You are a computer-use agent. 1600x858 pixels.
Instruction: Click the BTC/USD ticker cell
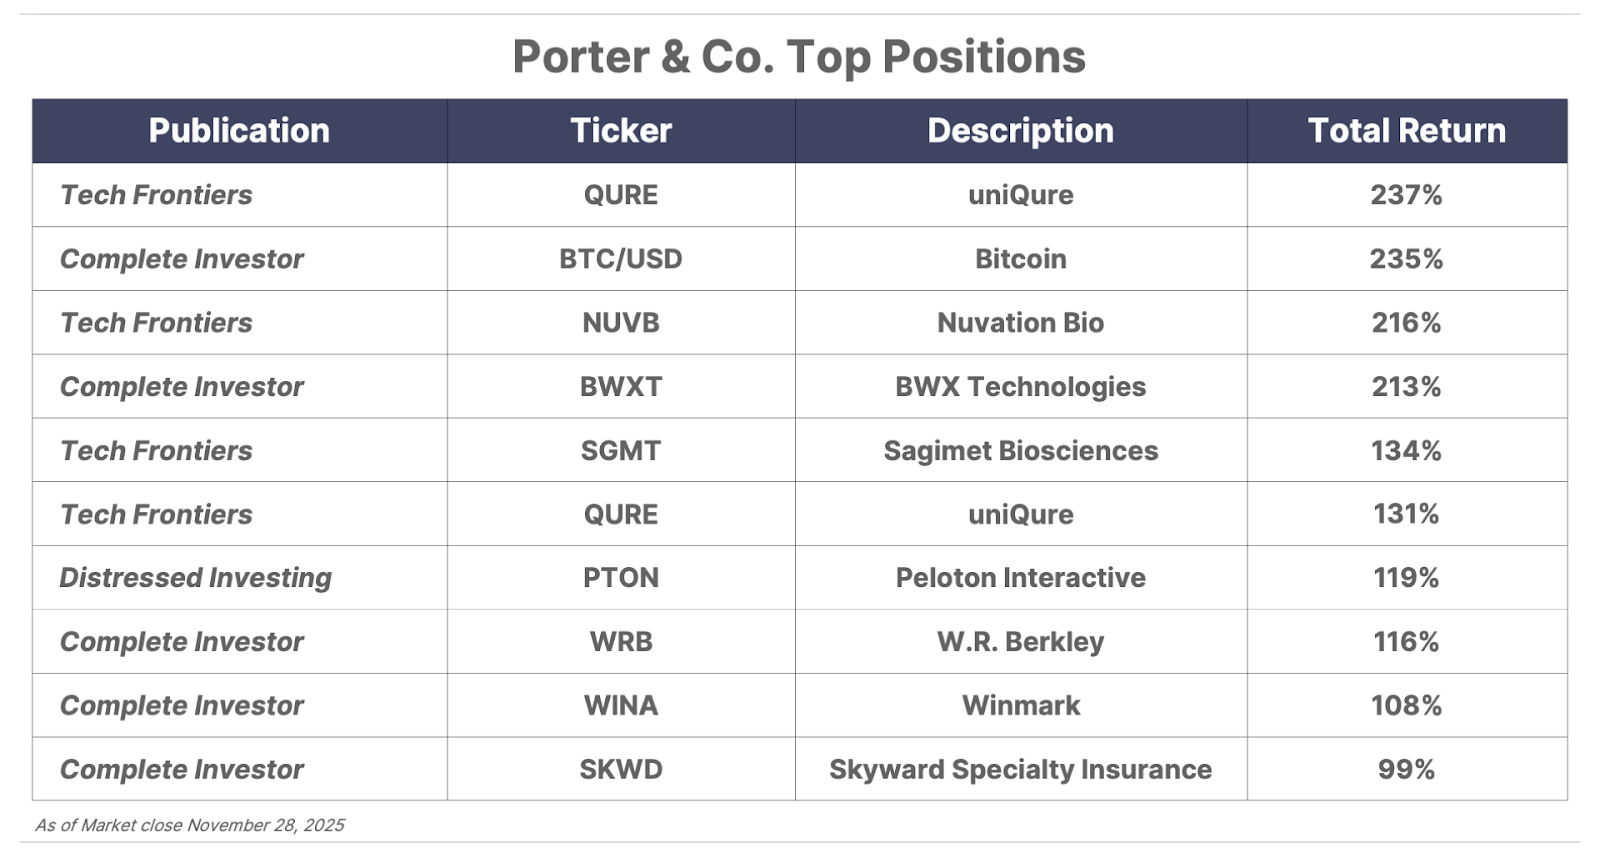[x=621, y=259]
